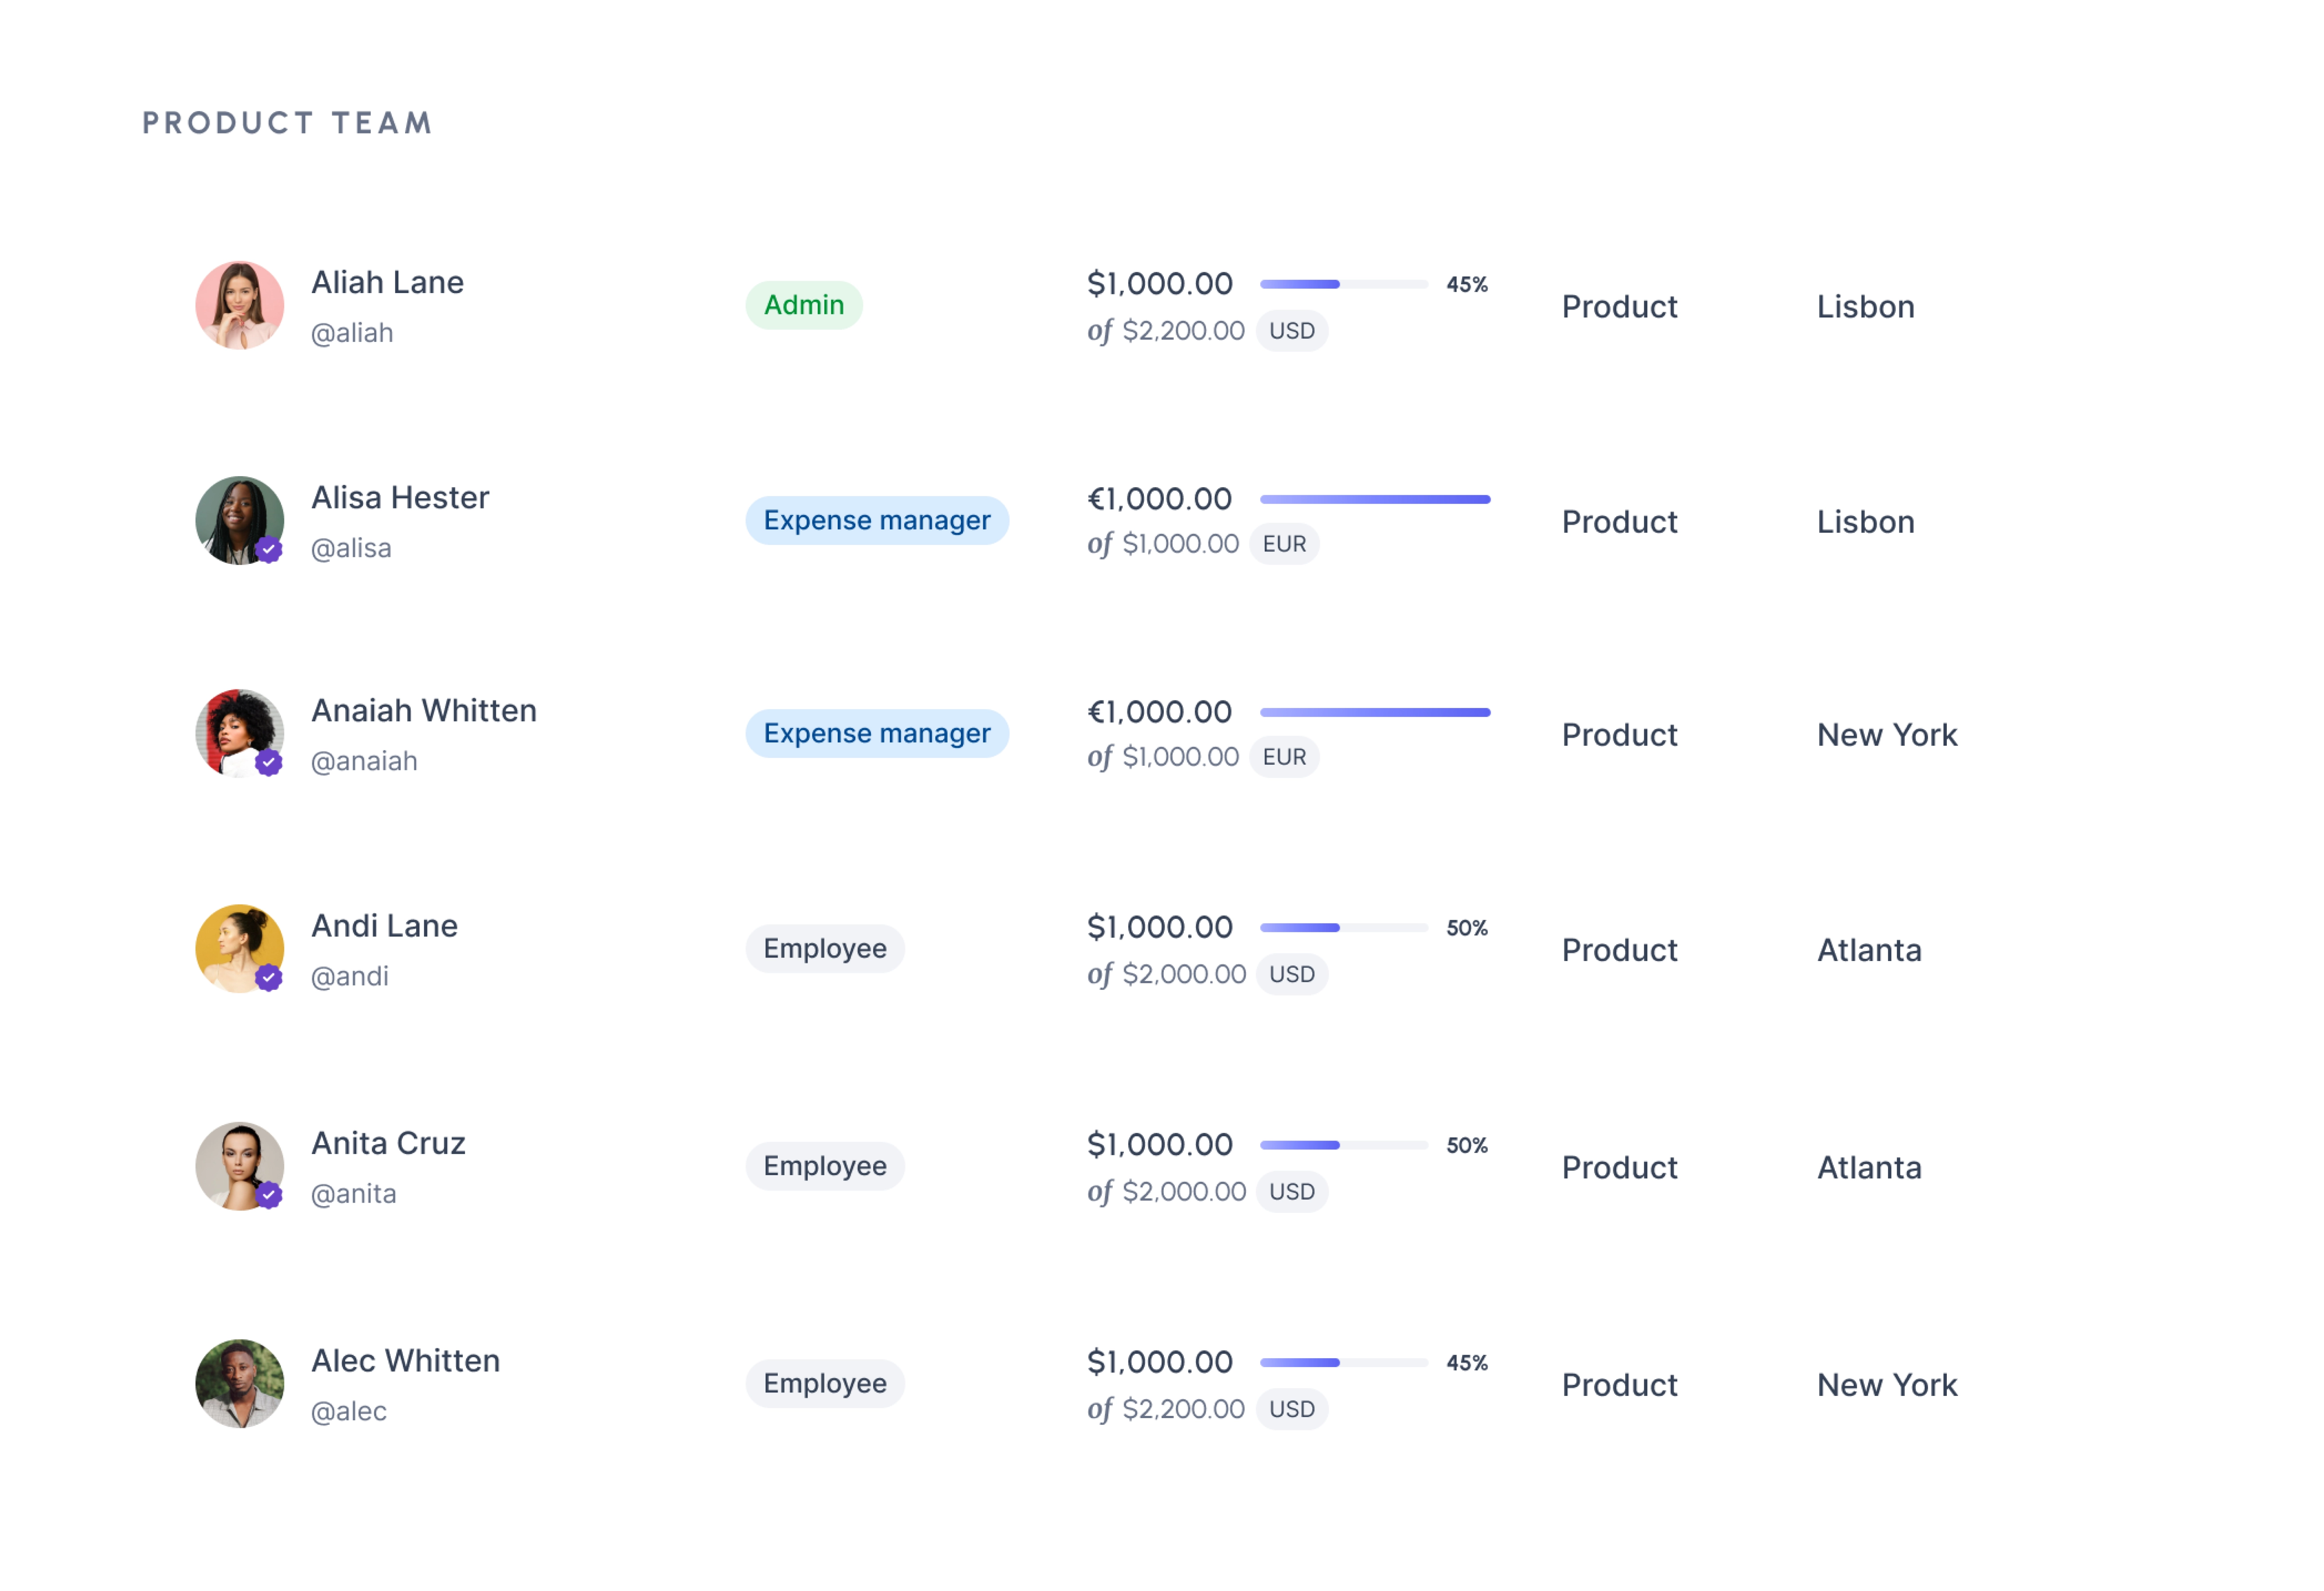This screenshot has width=2324, height=1591.
Task: Click the verified badge on Andi's avatar
Action: [x=269, y=977]
